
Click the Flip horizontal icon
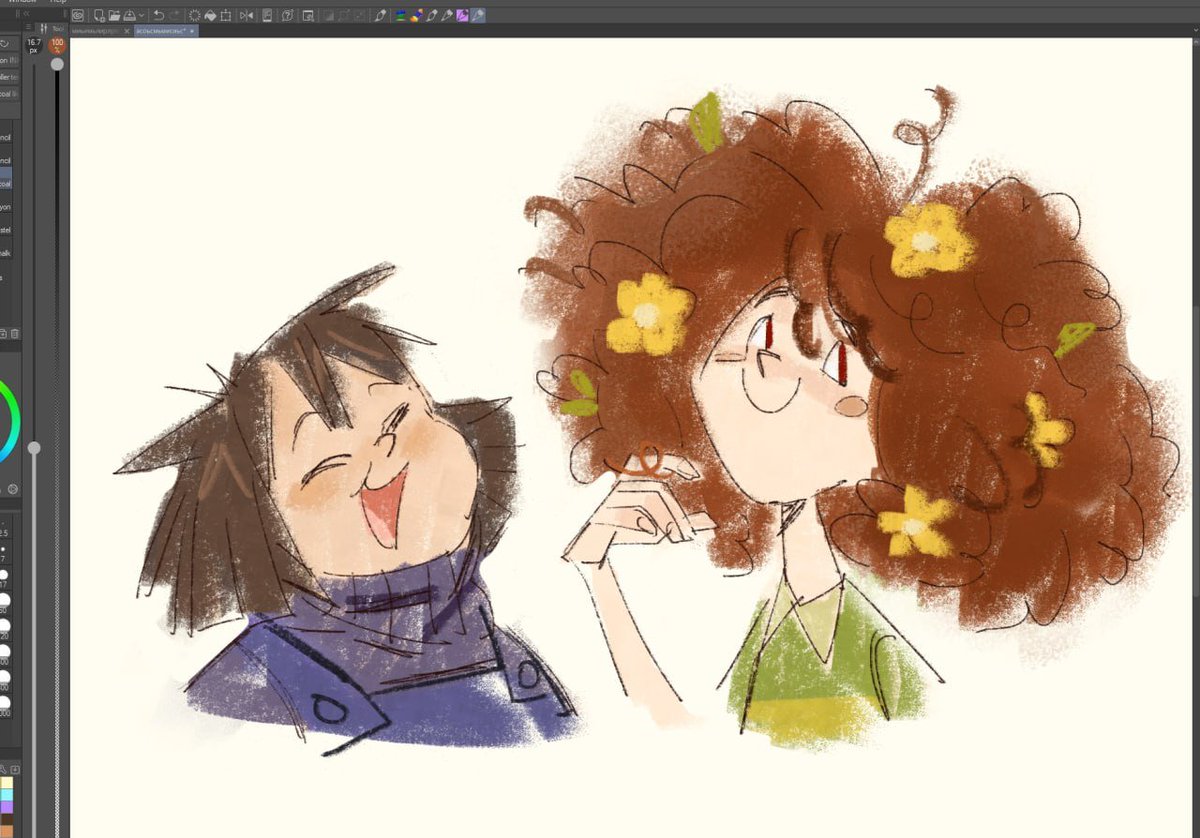click(247, 16)
